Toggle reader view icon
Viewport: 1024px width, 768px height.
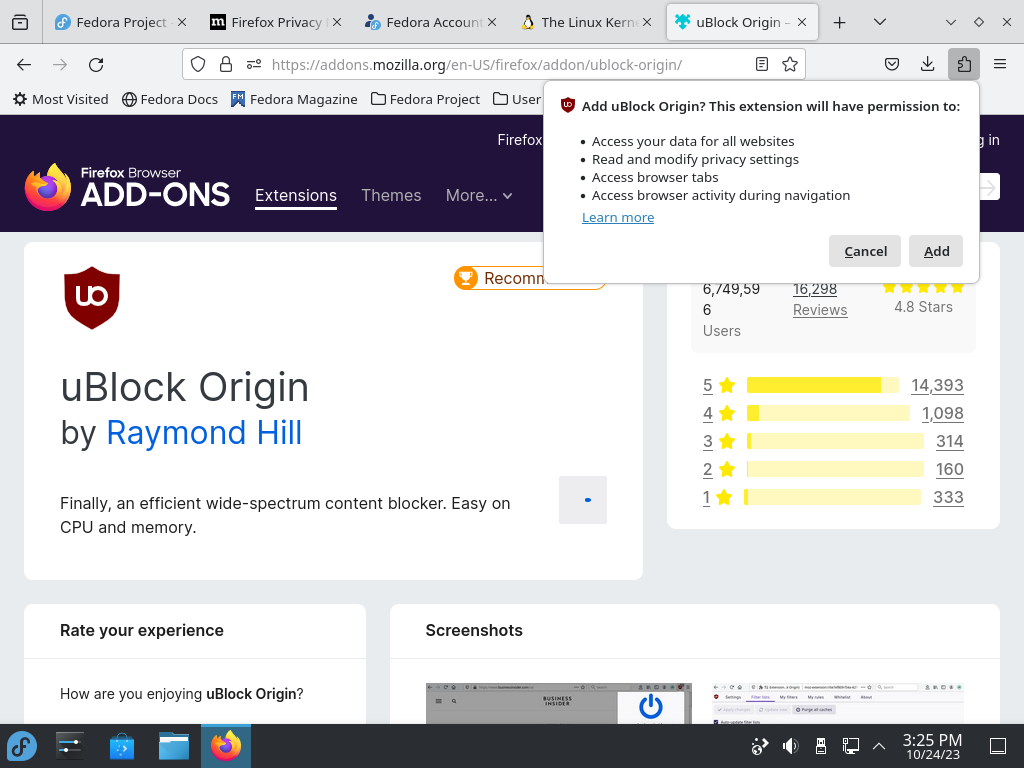click(x=761, y=64)
